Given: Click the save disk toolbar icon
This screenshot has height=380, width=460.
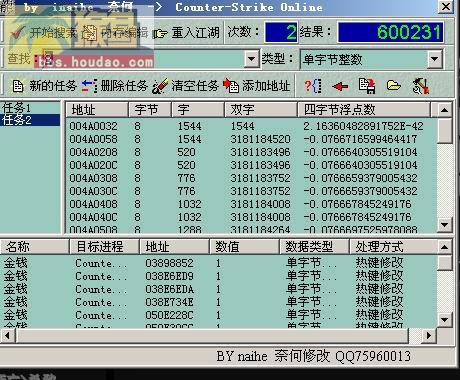Looking at the screenshot, I should coord(367,86).
